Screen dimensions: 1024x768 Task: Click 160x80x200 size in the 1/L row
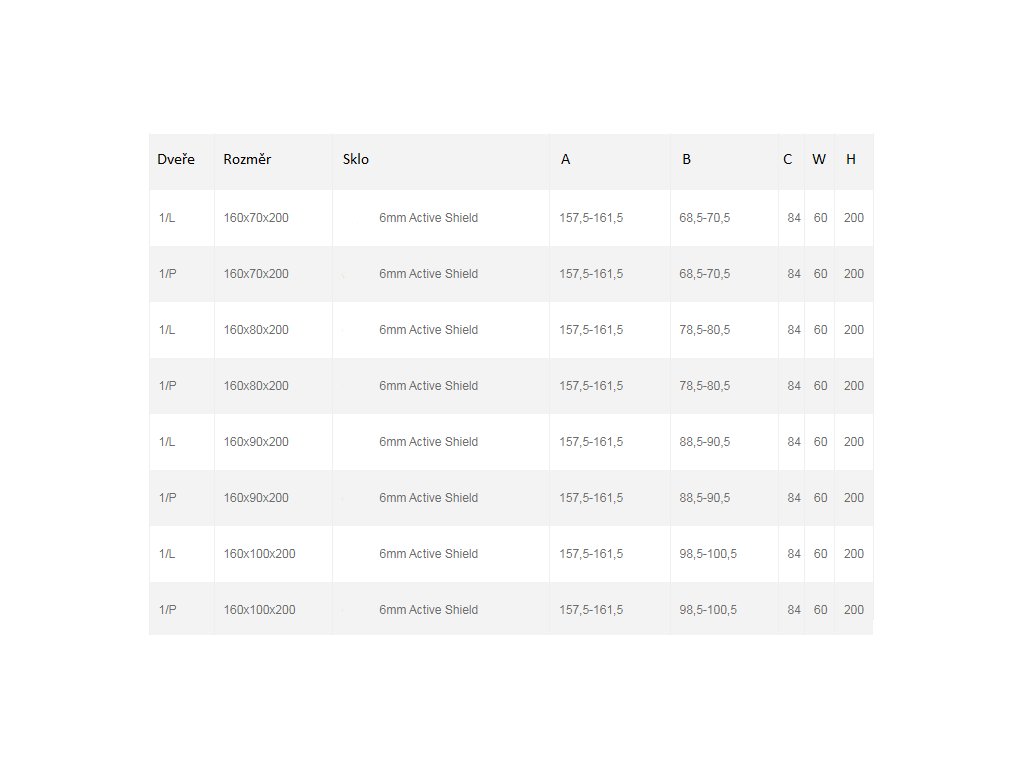[256, 330]
